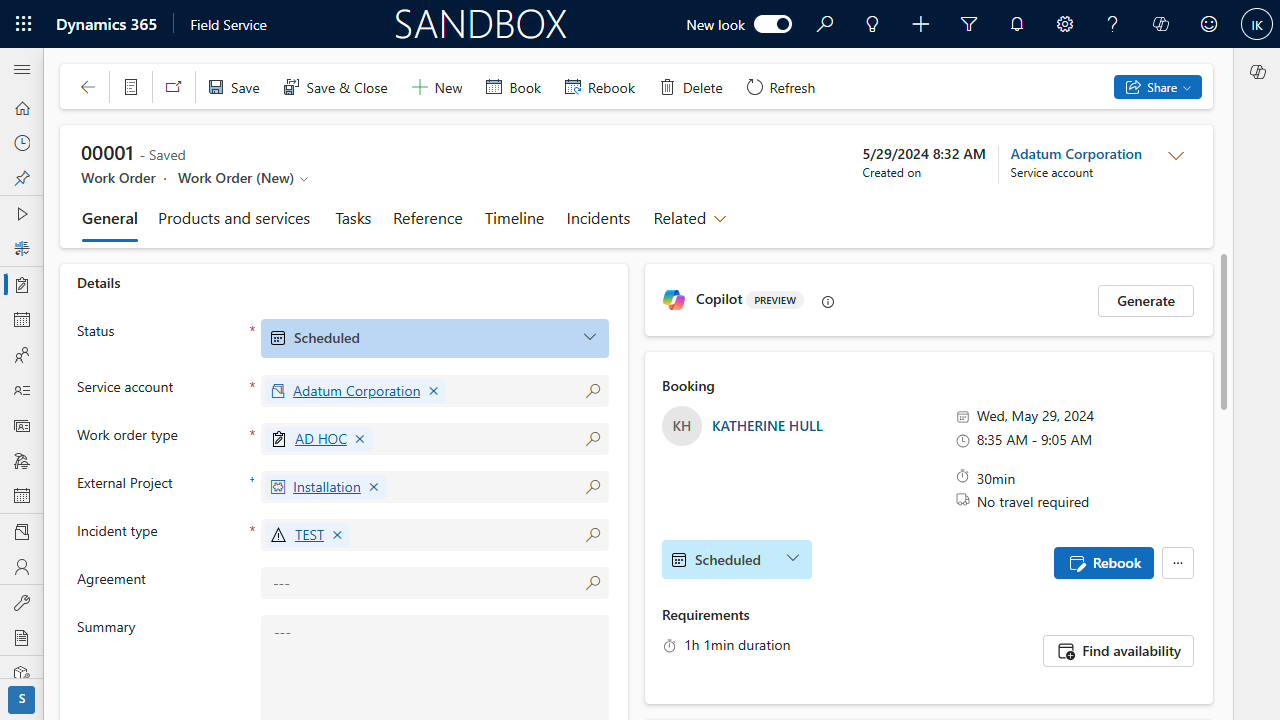Click Rebook in the command bar
Image resolution: width=1280 pixels, height=720 pixels.
(600, 88)
